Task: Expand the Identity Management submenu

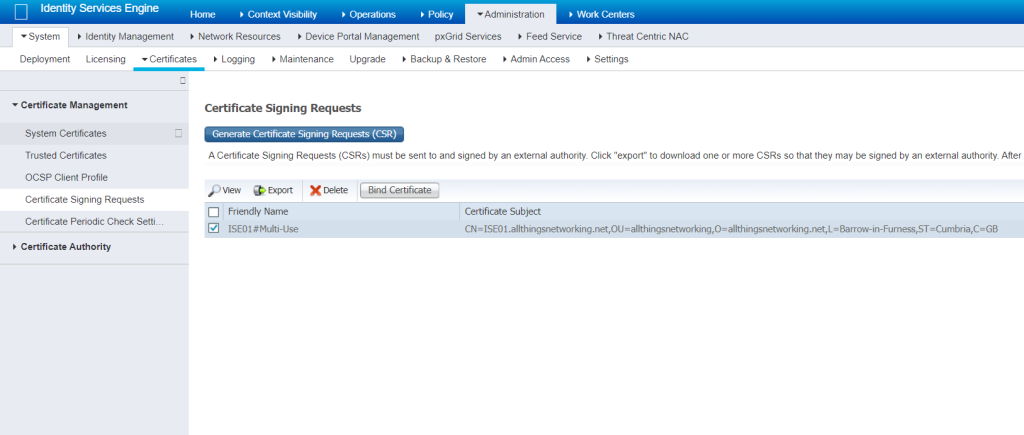Action: [125, 37]
